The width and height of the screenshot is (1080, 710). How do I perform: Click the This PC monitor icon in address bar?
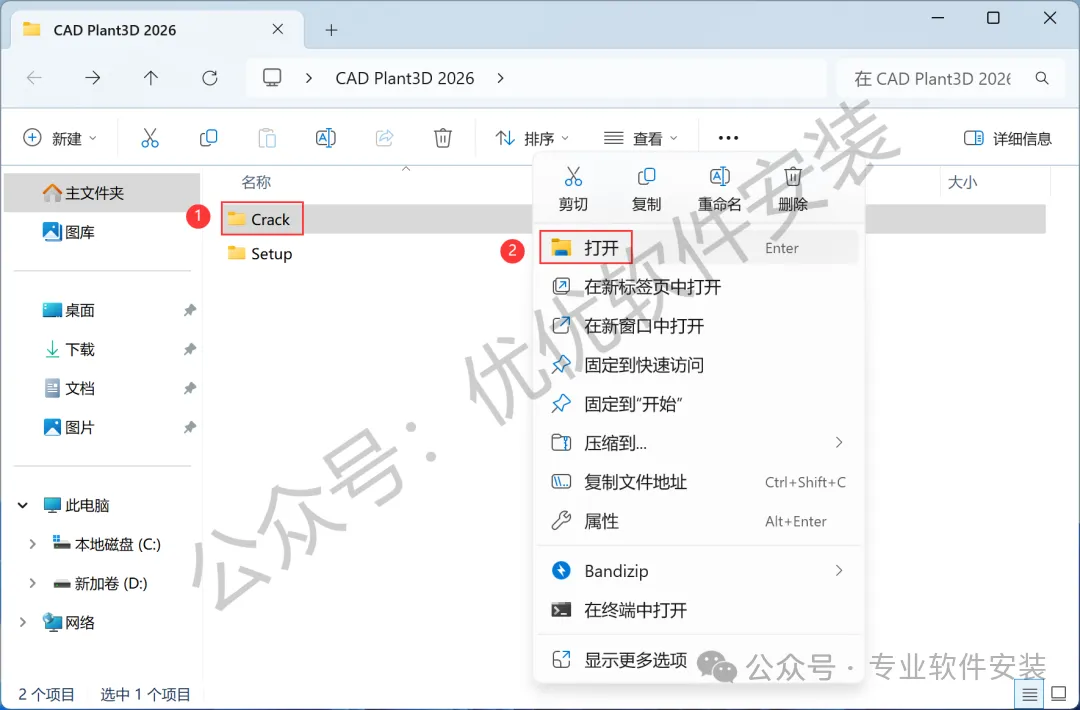(272, 77)
